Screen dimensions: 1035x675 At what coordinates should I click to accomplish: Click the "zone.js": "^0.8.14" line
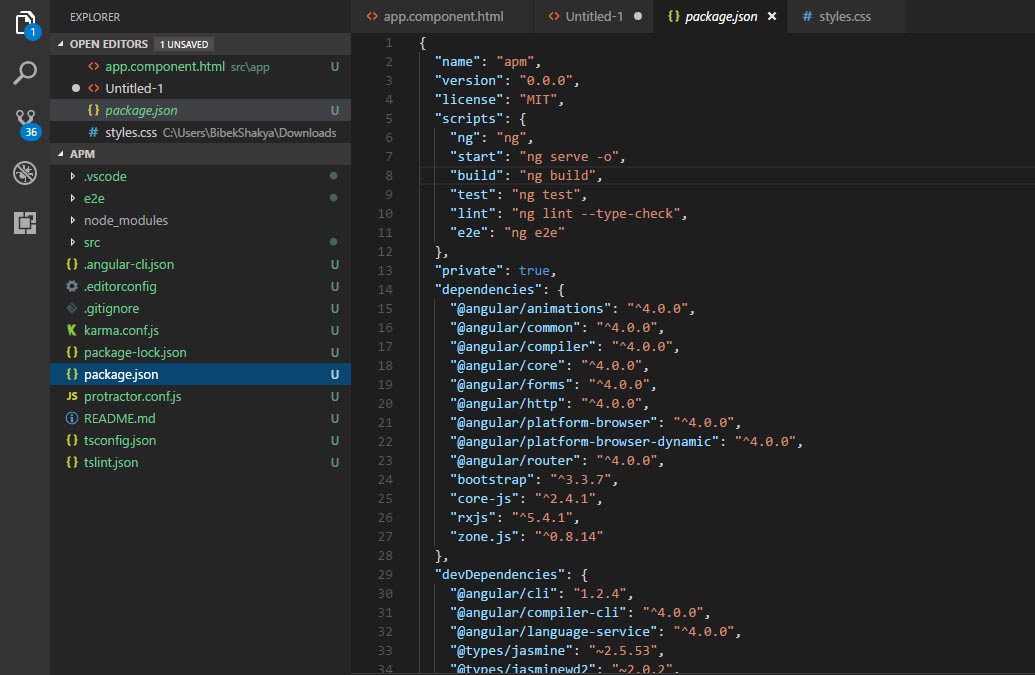(x=526, y=536)
